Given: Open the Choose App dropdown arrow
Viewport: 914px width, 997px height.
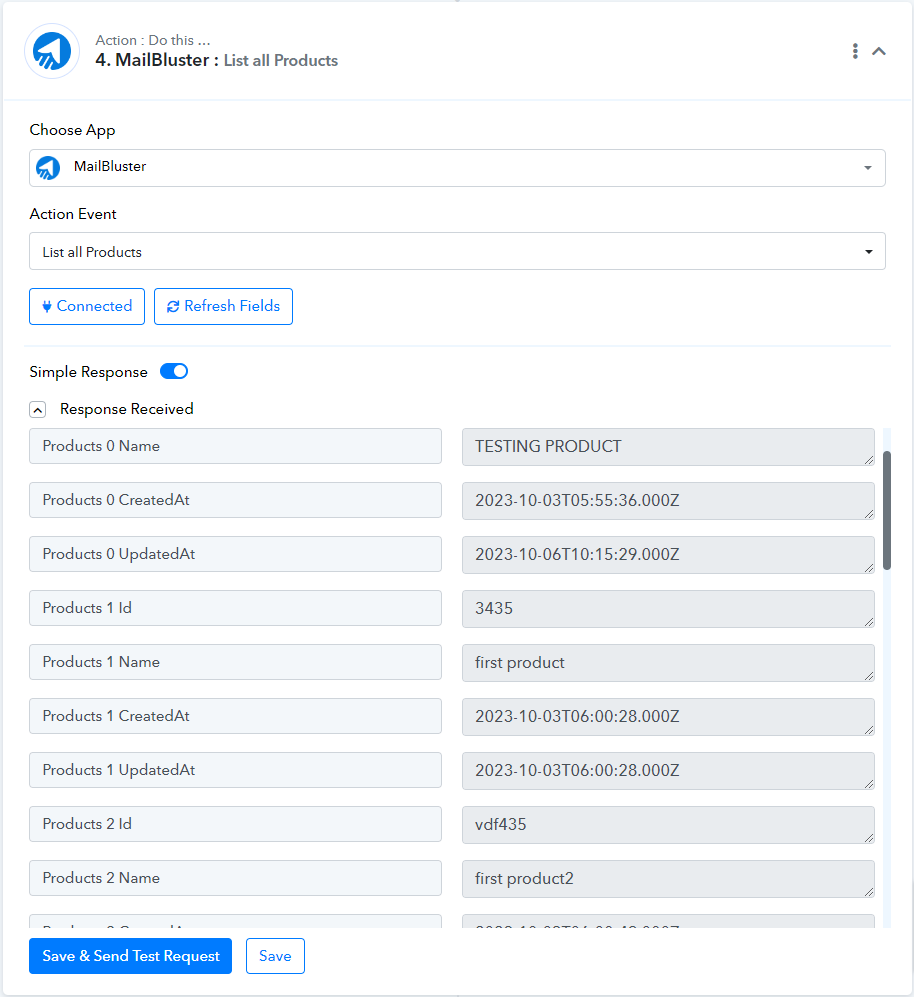Looking at the screenshot, I should click(868, 168).
